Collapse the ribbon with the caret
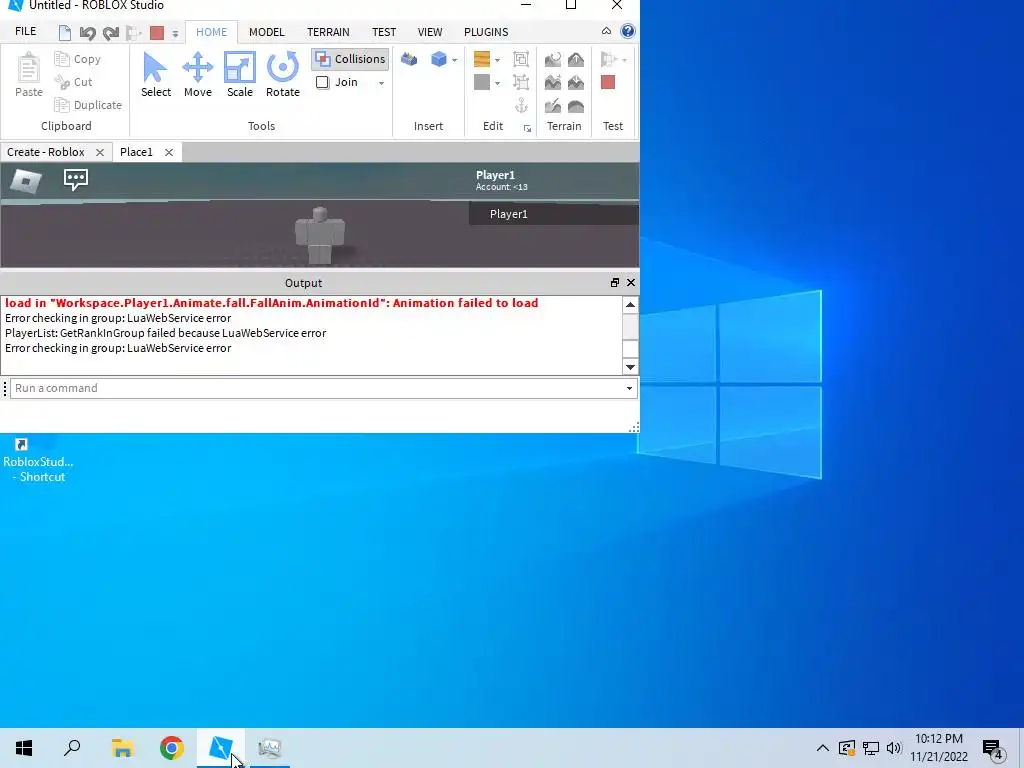This screenshot has height=768, width=1024. point(606,31)
